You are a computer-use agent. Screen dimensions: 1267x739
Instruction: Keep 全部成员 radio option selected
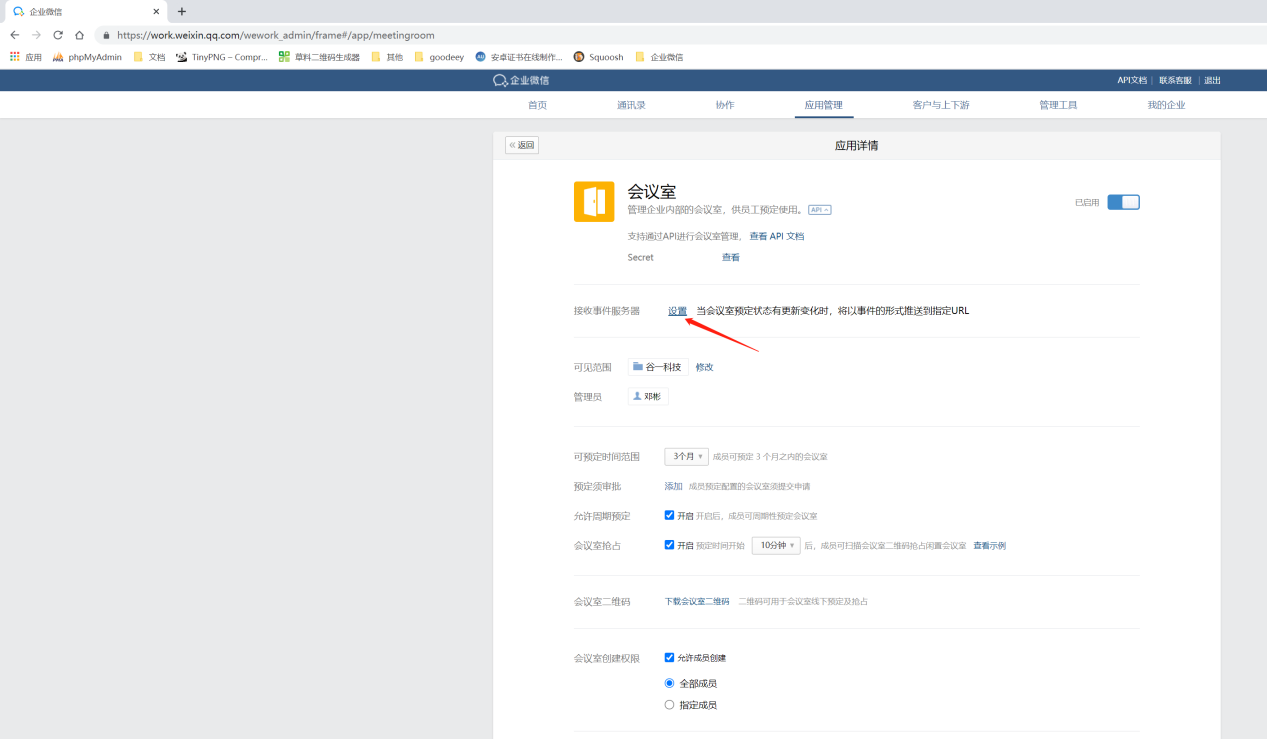pos(669,682)
